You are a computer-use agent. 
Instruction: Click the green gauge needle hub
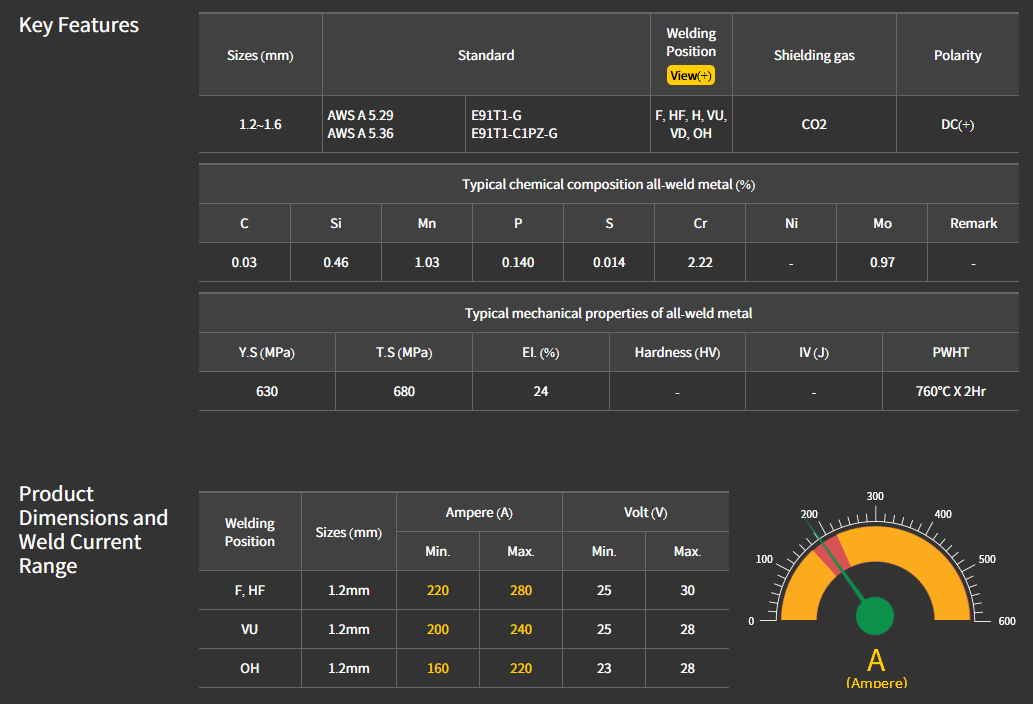coord(875,615)
